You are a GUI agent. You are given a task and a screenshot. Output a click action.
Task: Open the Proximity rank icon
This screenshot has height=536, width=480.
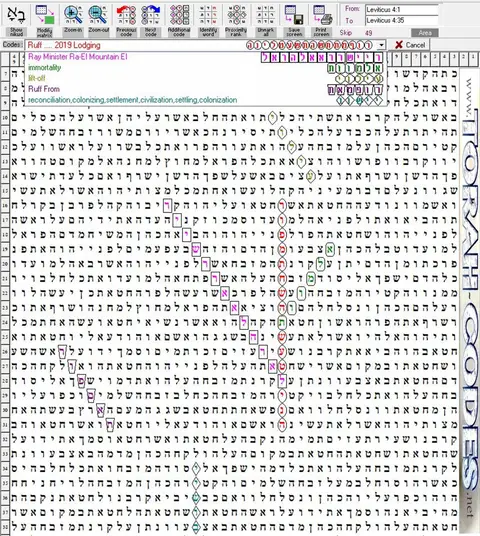point(236,15)
